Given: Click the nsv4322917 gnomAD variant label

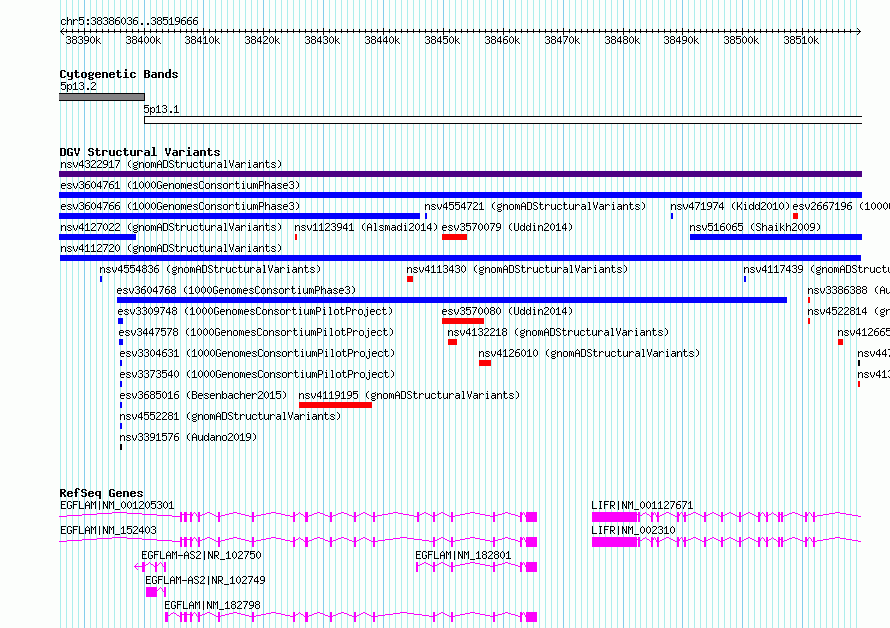Looking at the screenshot, I should [171, 165].
